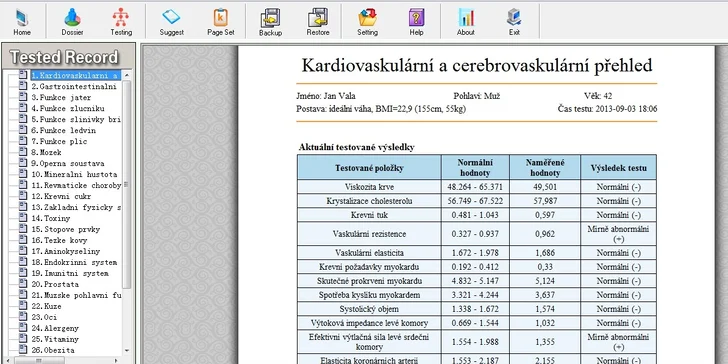Open report 21.Muzske pohlavni fu
The height and width of the screenshot is (364, 728).
pyautogui.click(x=76, y=295)
